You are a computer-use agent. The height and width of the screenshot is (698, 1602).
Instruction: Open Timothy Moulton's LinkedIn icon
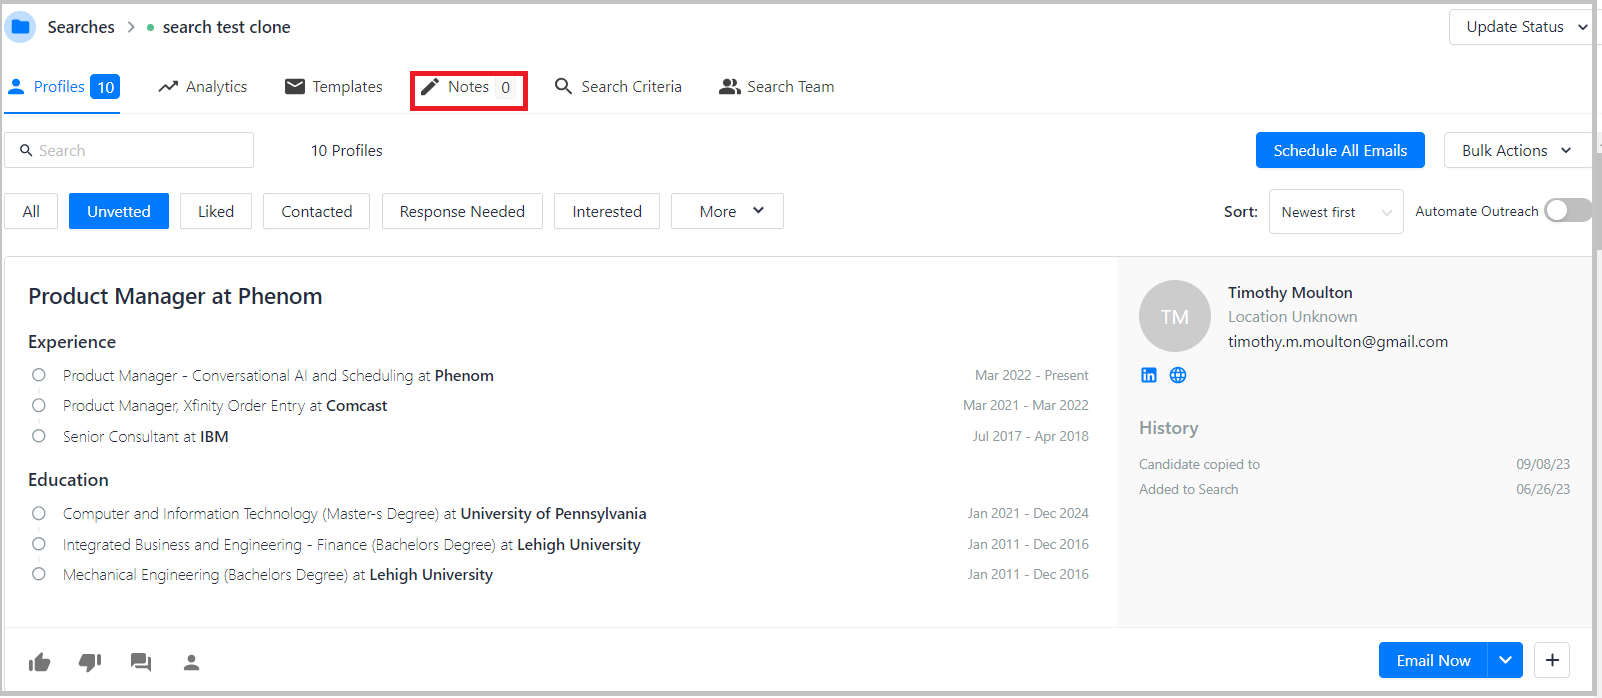(x=1149, y=375)
